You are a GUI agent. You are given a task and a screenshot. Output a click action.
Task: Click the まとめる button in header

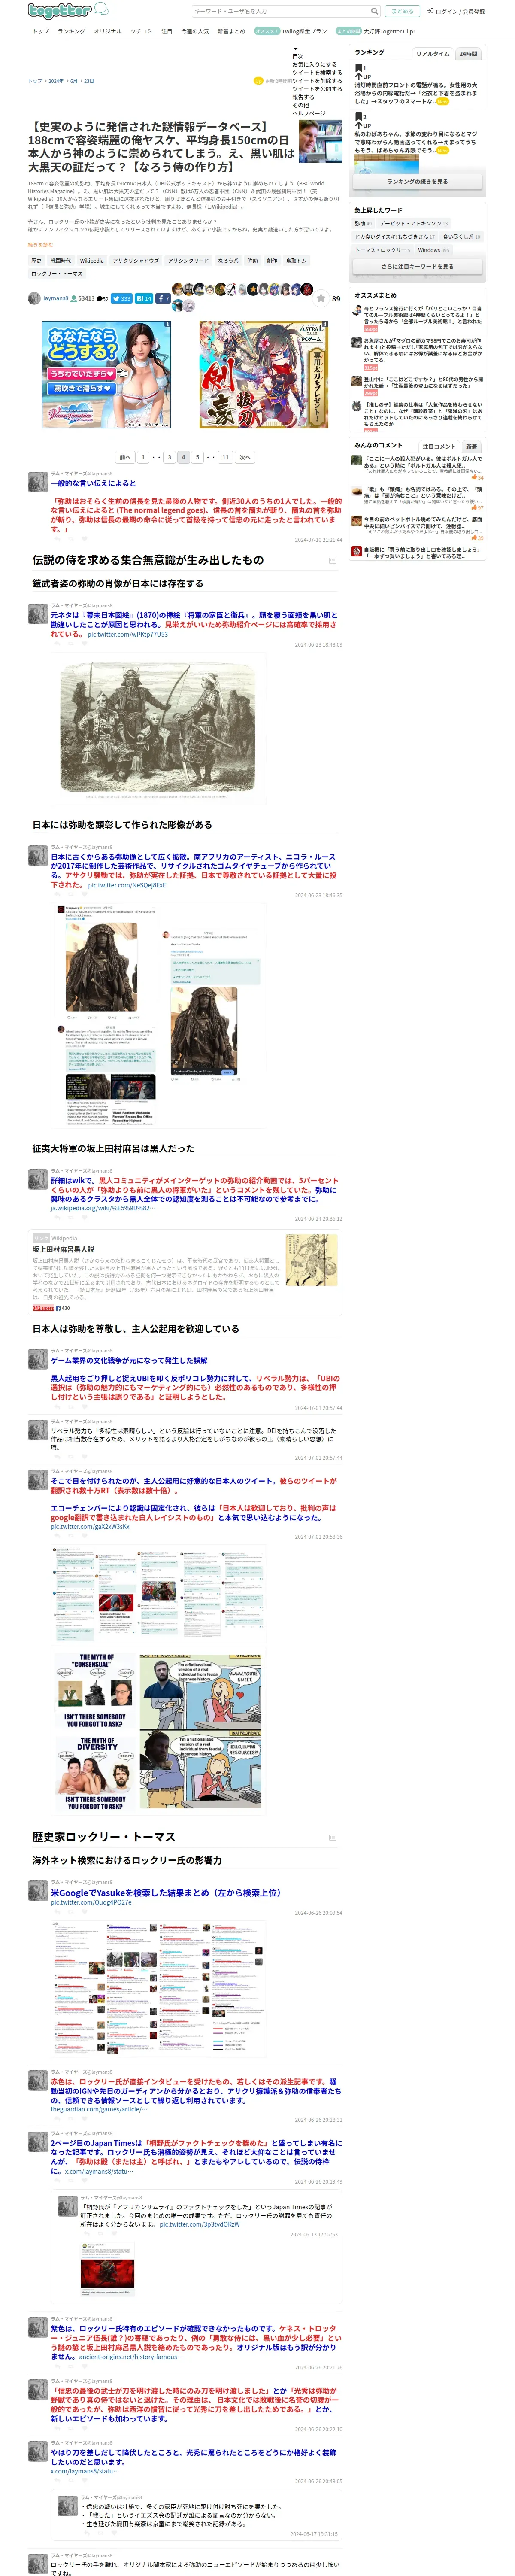(402, 11)
